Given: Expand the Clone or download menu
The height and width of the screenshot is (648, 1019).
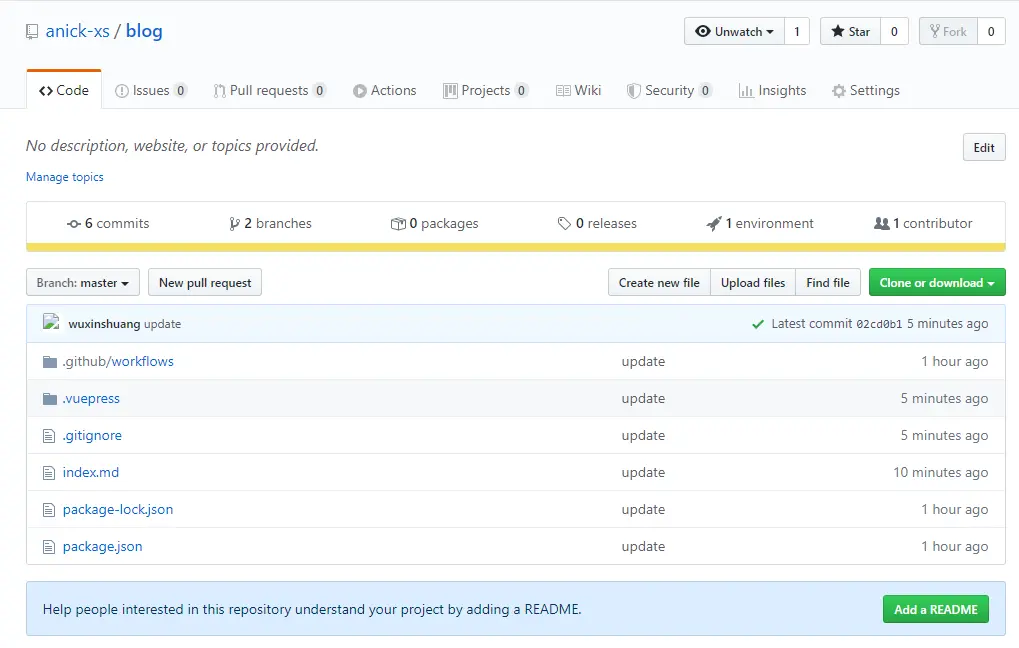Looking at the screenshot, I should coord(937,283).
